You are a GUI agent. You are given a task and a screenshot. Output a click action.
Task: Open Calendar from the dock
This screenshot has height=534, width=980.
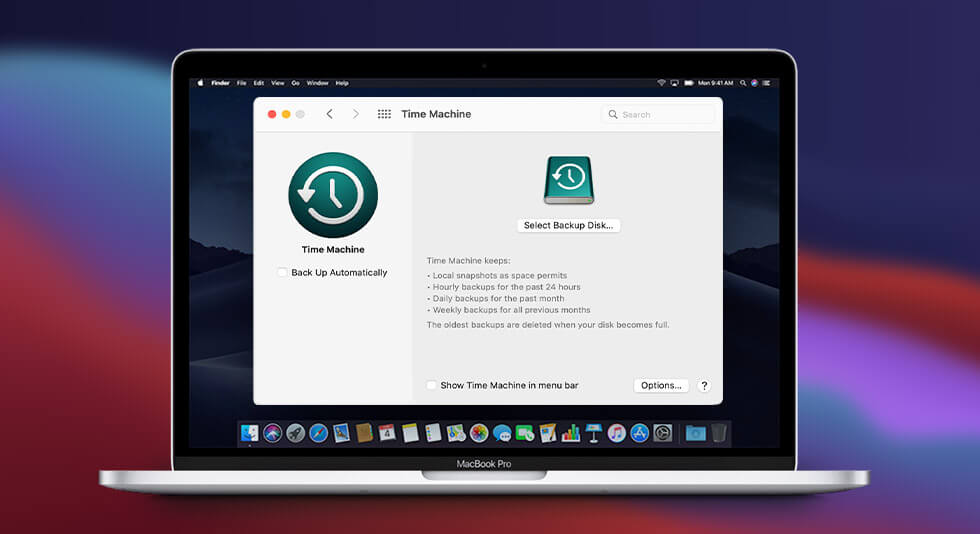point(387,433)
